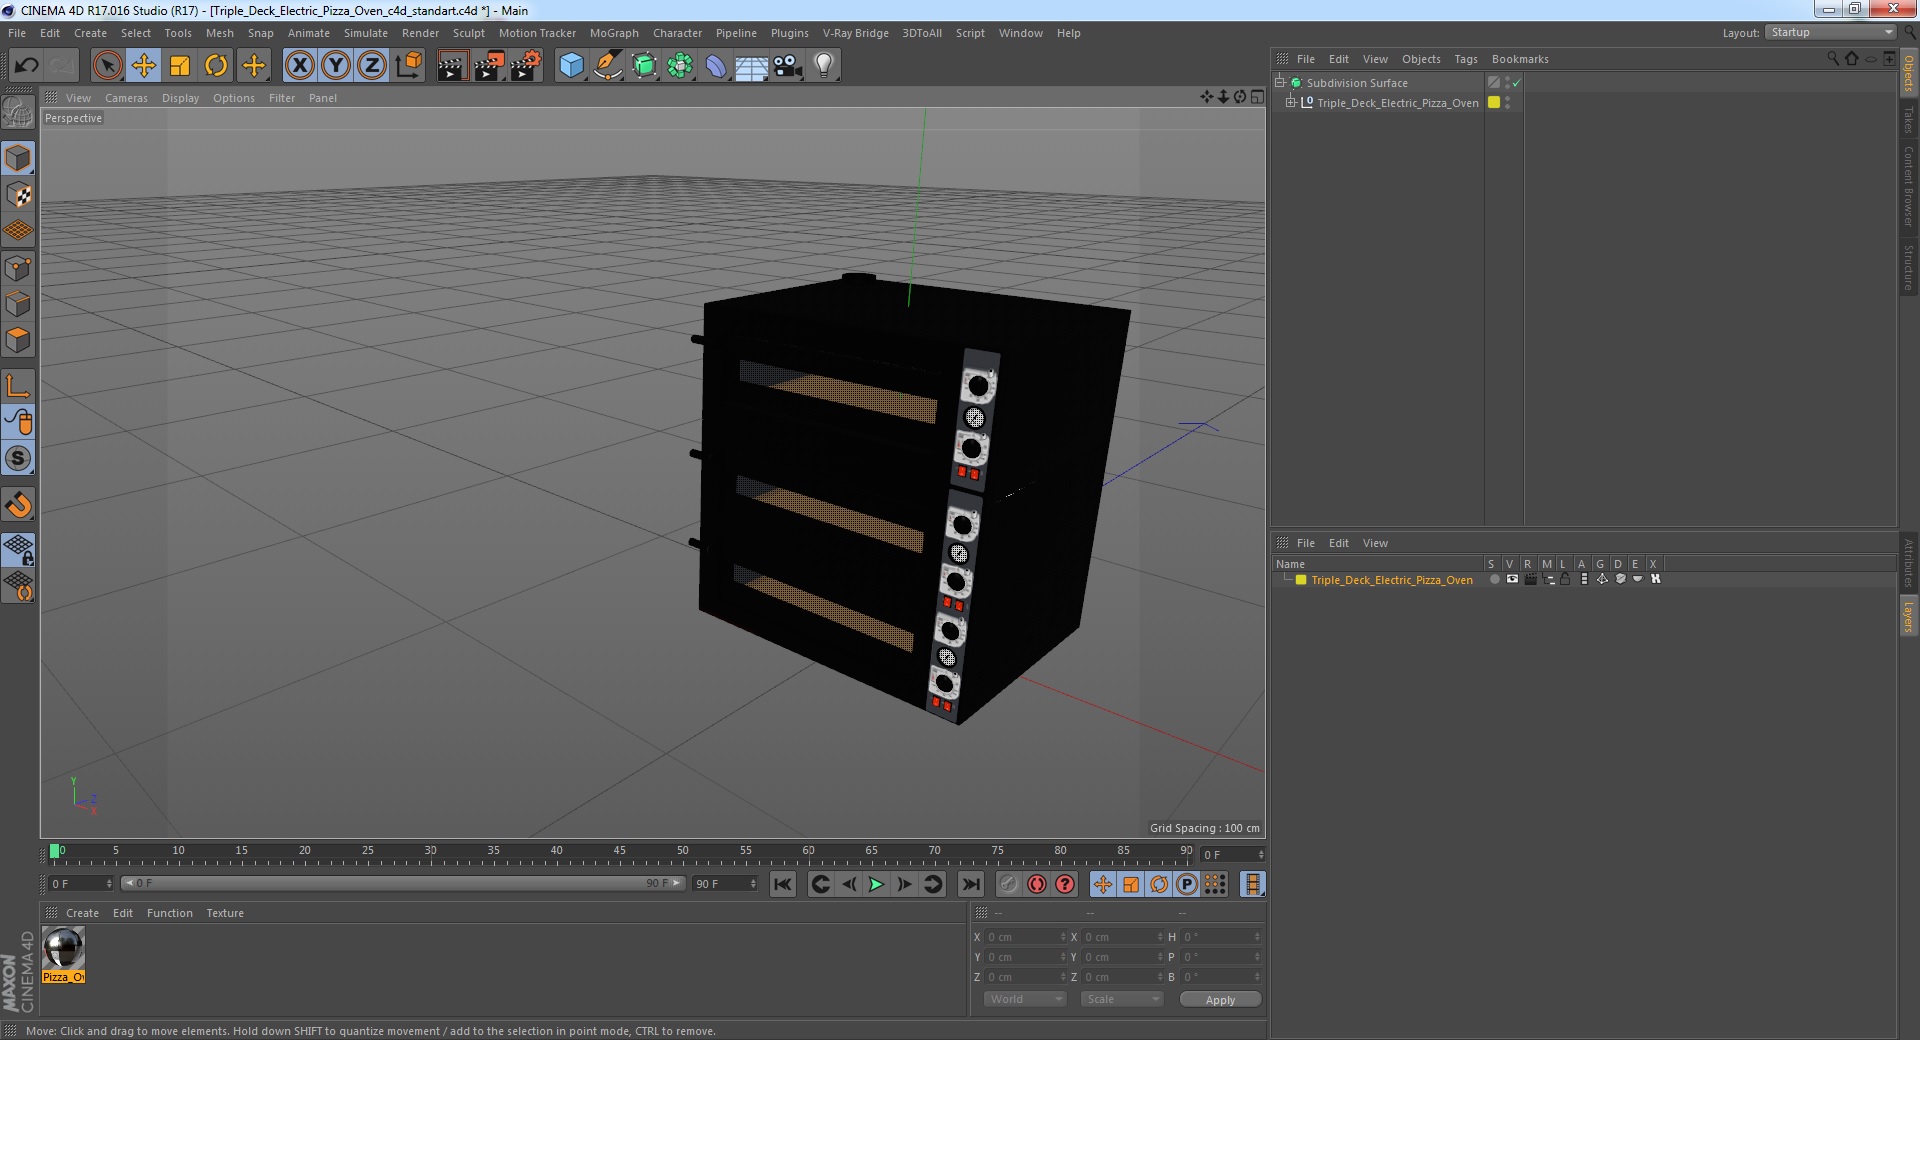Image resolution: width=1920 pixels, height=1158 pixels.
Task: Switch to Points mode
Action: pyautogui.click(x=18, y=268)
